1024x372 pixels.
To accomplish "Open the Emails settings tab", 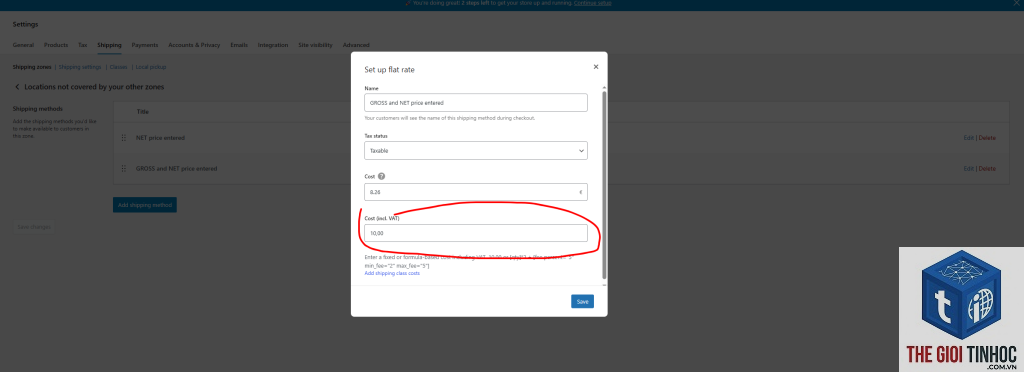I will (x=239, y=45).
